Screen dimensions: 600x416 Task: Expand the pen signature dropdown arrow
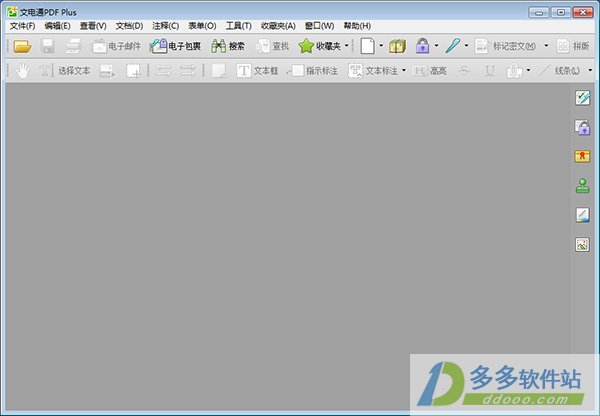(x=466, y=46)
